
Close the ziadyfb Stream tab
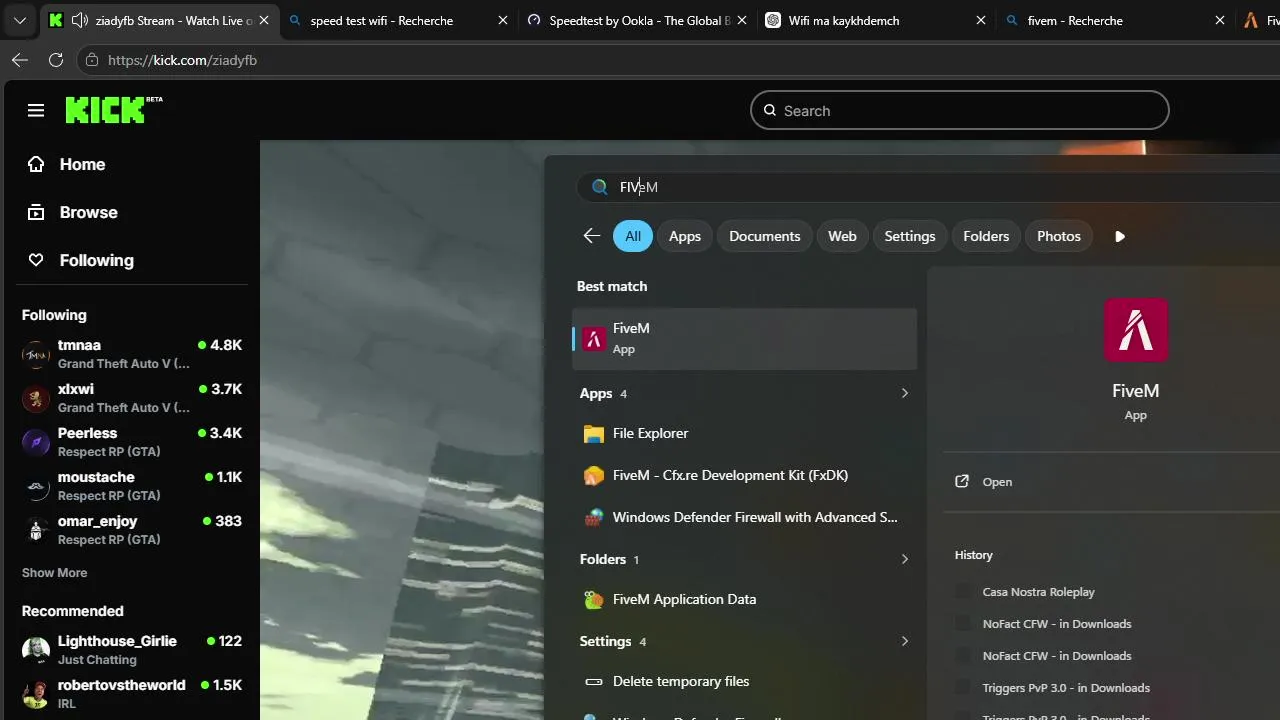(264, 20)
